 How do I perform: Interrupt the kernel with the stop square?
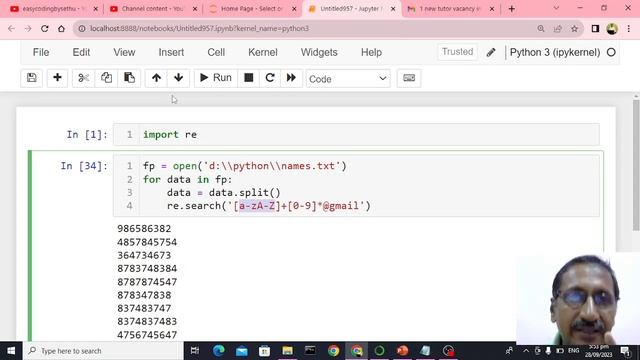(x=249, y=78)
